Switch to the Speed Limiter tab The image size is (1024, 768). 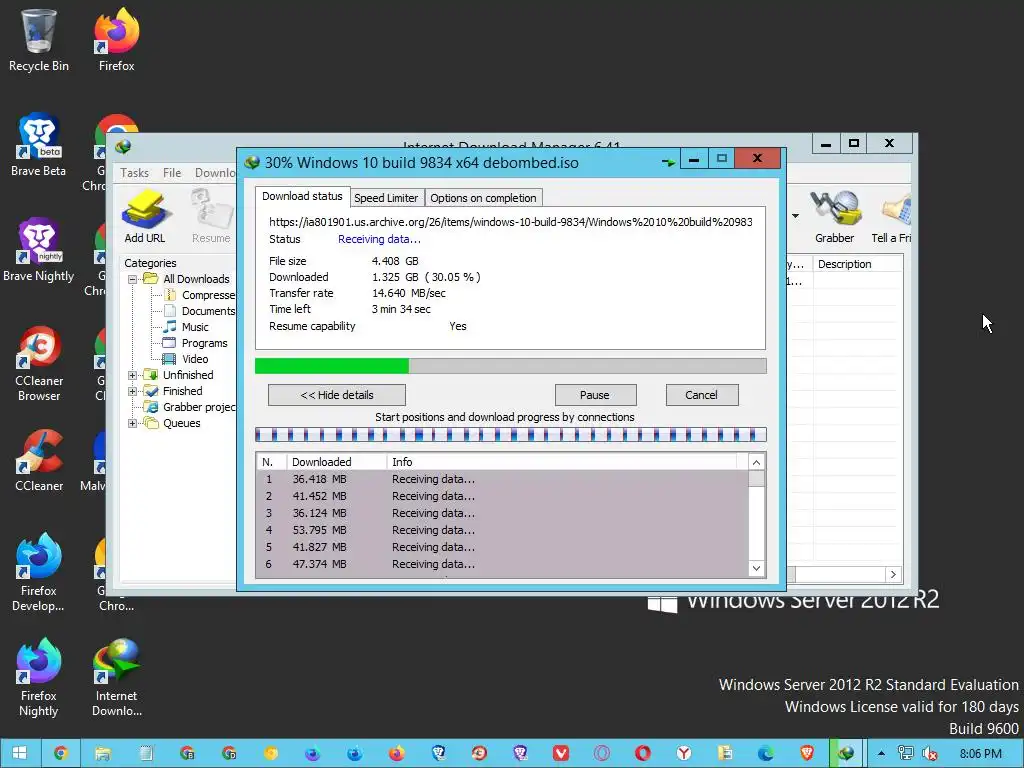point(386,198)
